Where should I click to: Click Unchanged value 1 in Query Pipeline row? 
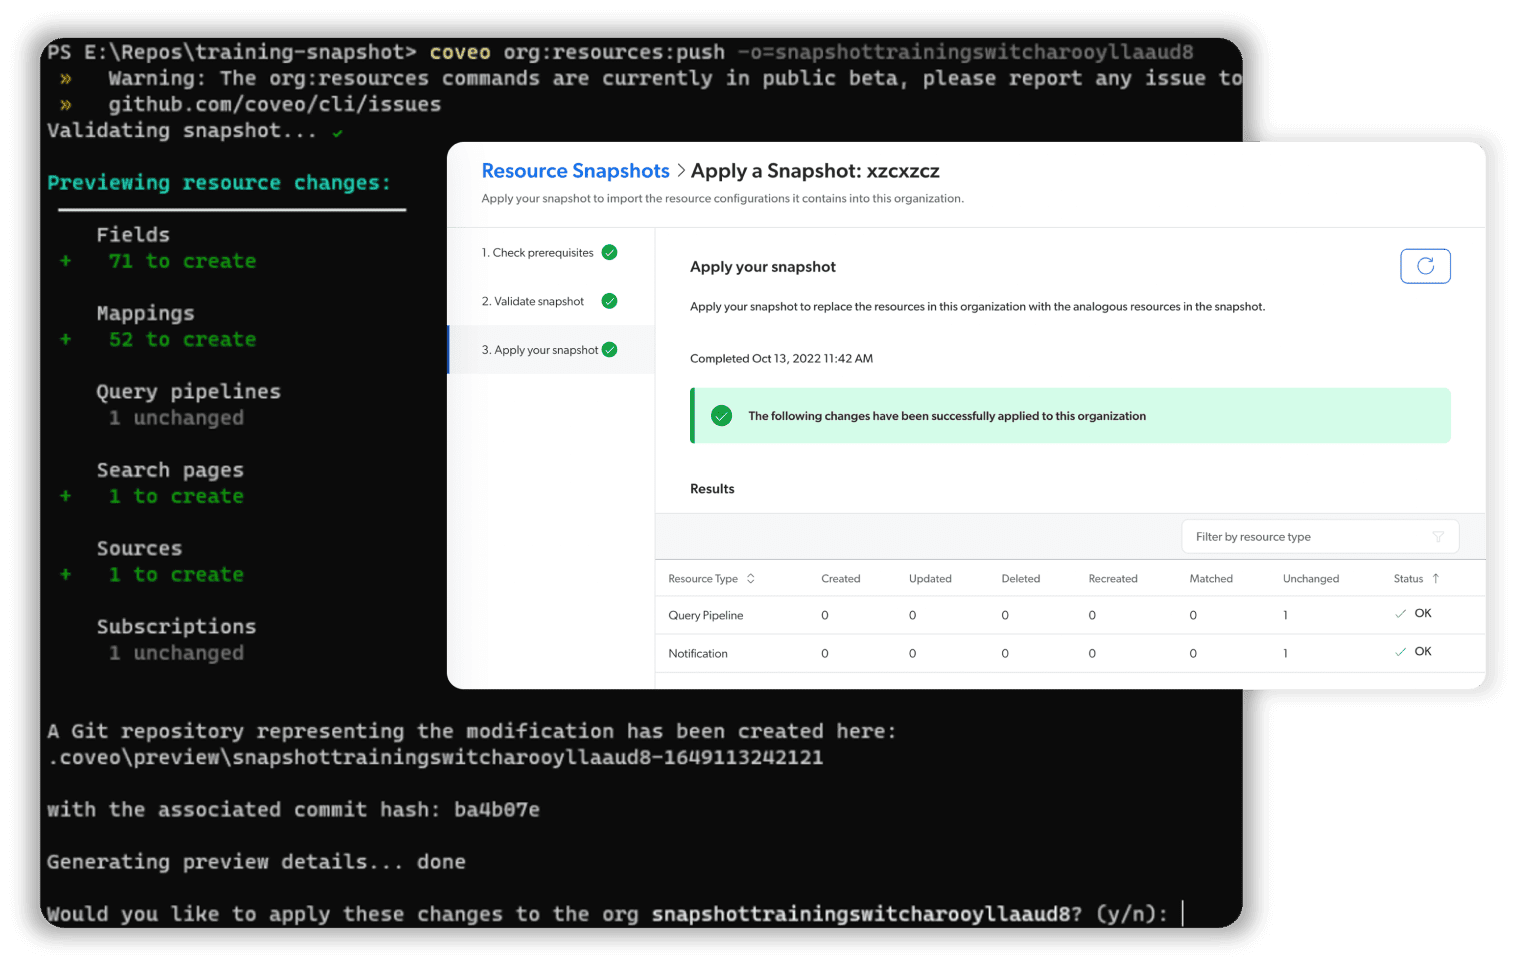point(1286,616)
